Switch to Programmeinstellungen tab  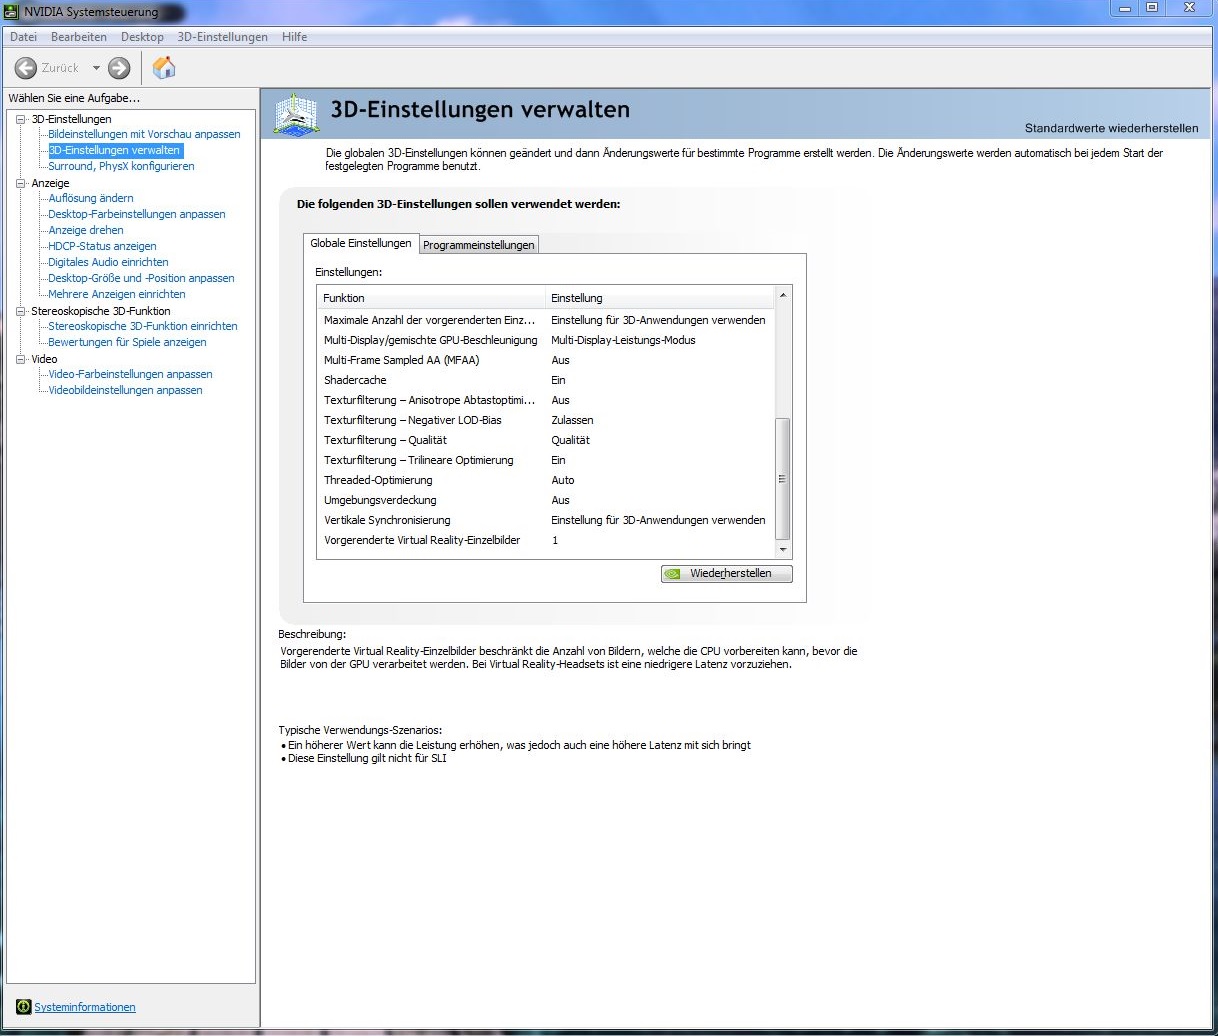(x=478, y=245)
